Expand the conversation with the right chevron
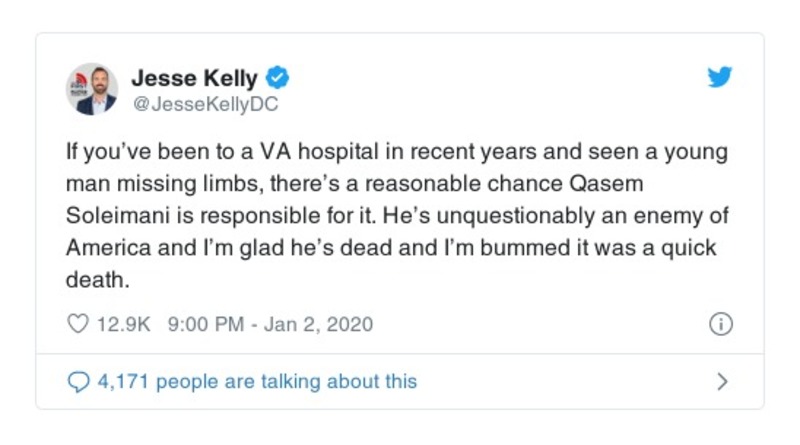Viewport: 800px width, 445px height. (723, 381)
